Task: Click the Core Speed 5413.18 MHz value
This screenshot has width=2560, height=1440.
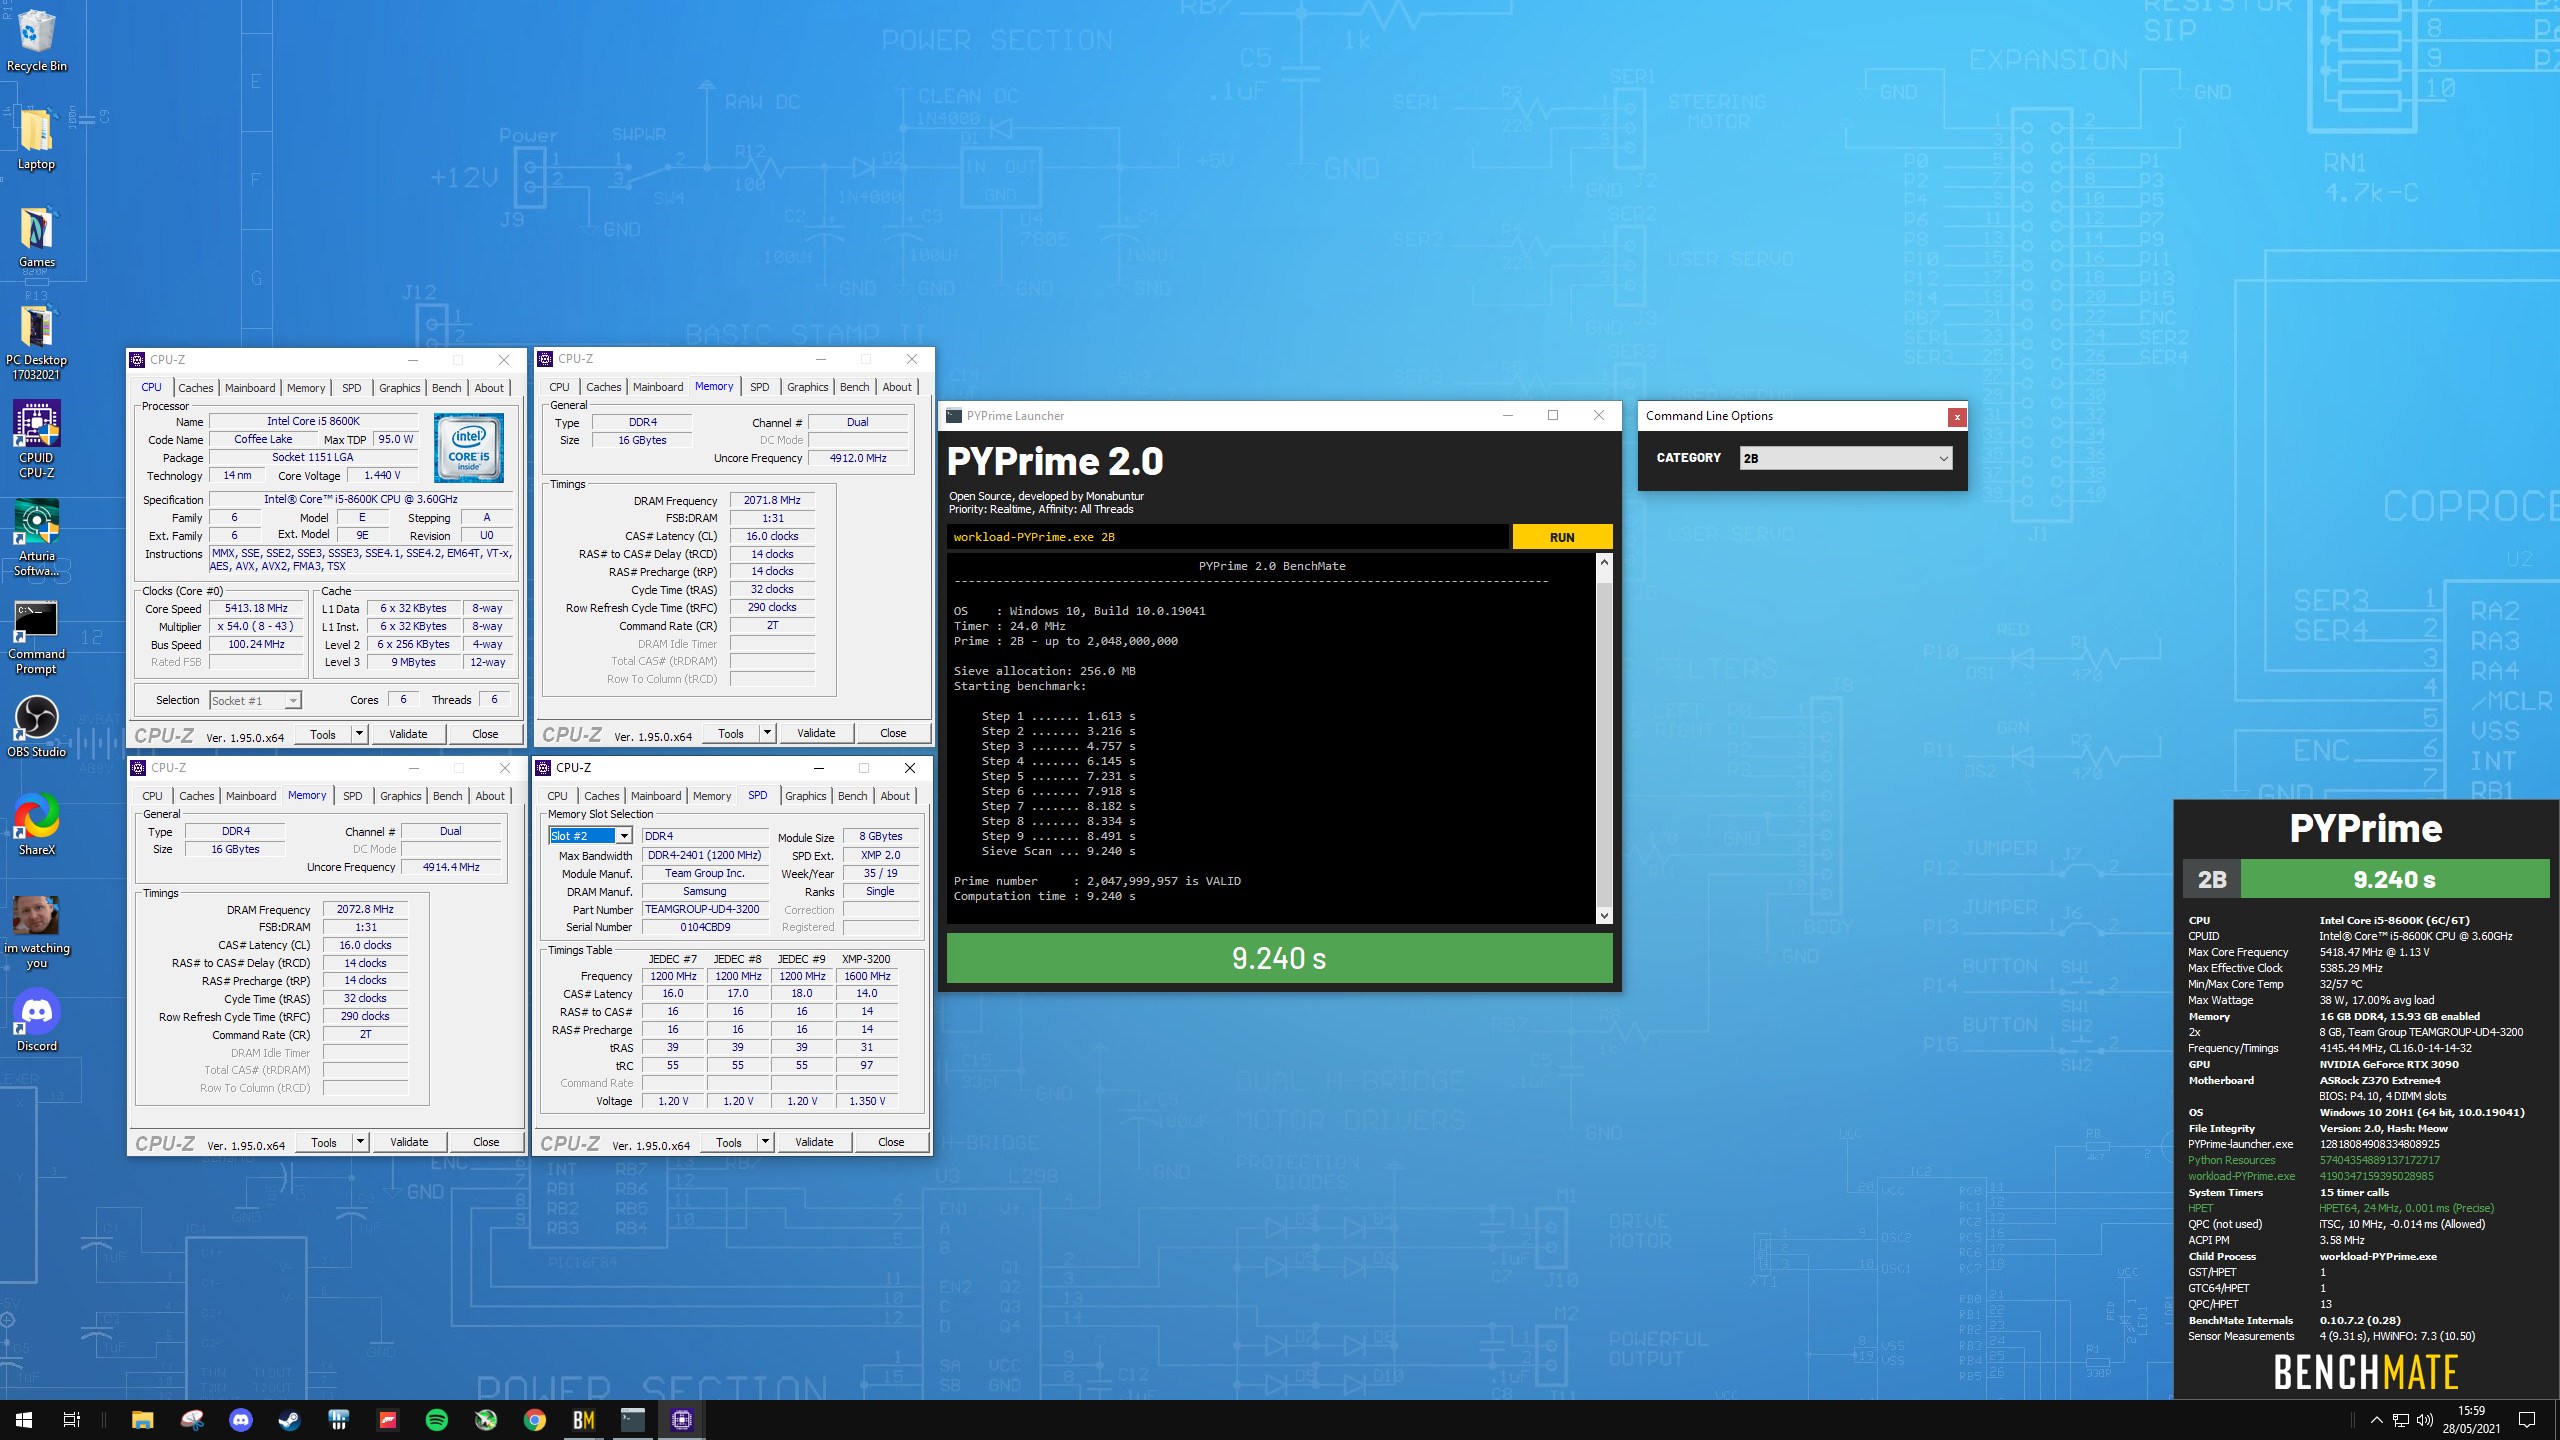Action: coord(256,608)
